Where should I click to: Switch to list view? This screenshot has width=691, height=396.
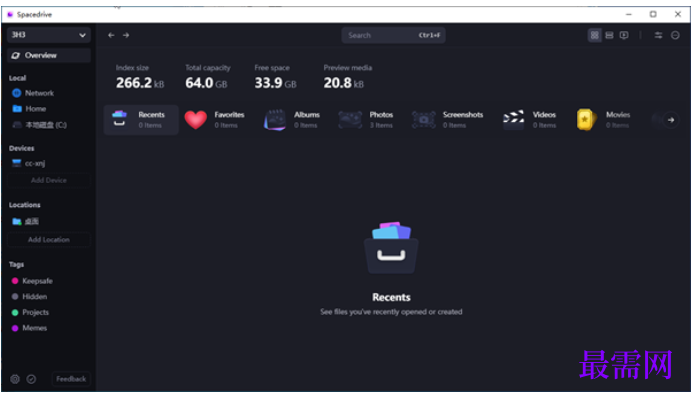[x=609, y=35]
